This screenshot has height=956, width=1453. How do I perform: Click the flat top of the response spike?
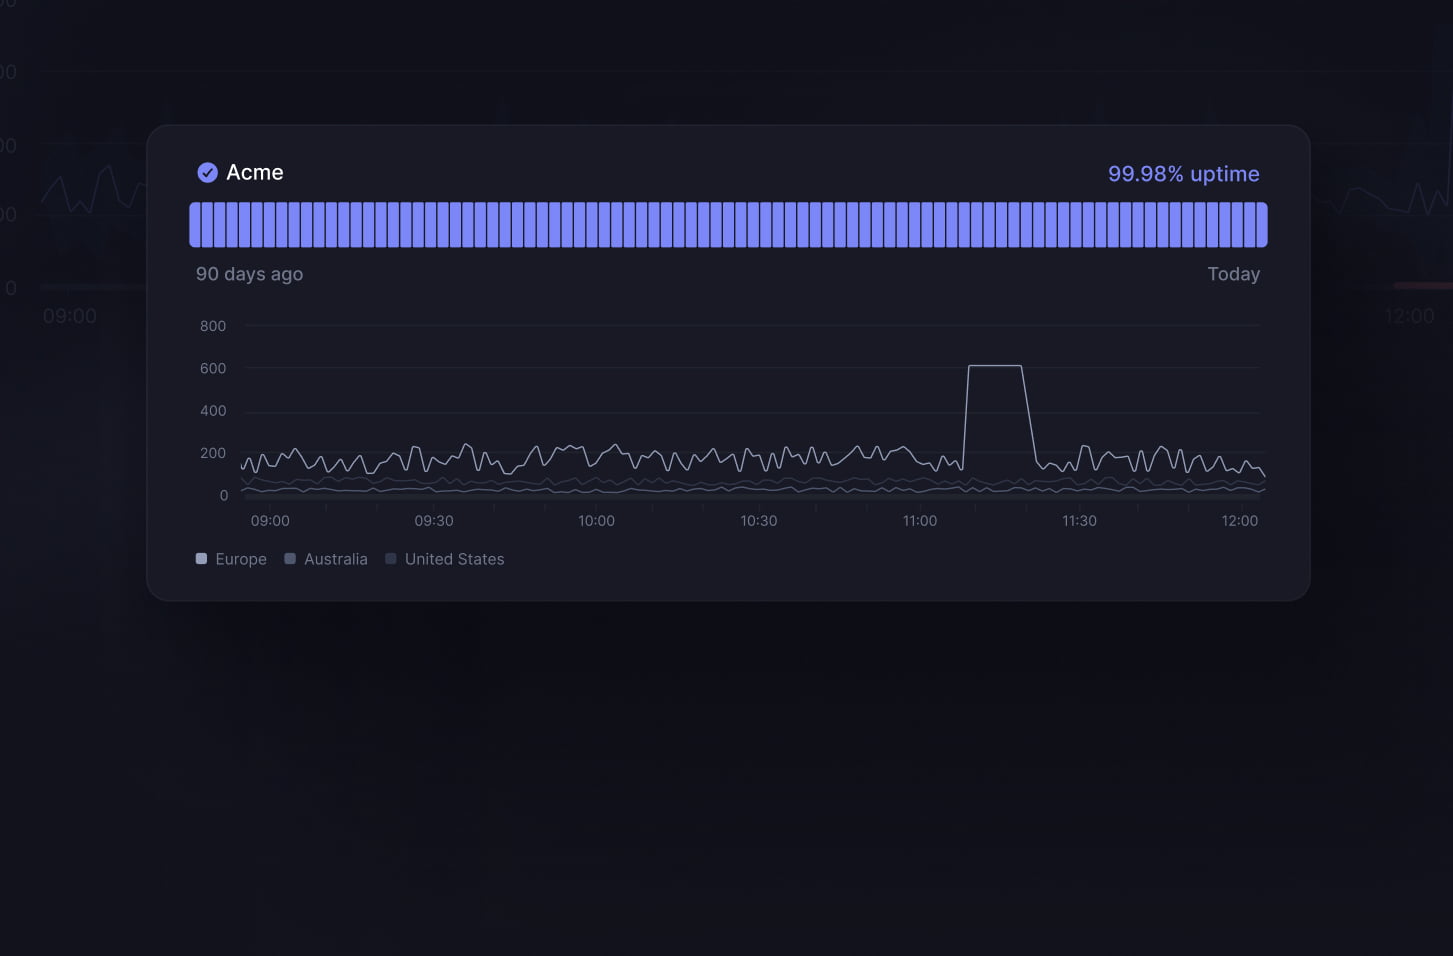(995, 366)
